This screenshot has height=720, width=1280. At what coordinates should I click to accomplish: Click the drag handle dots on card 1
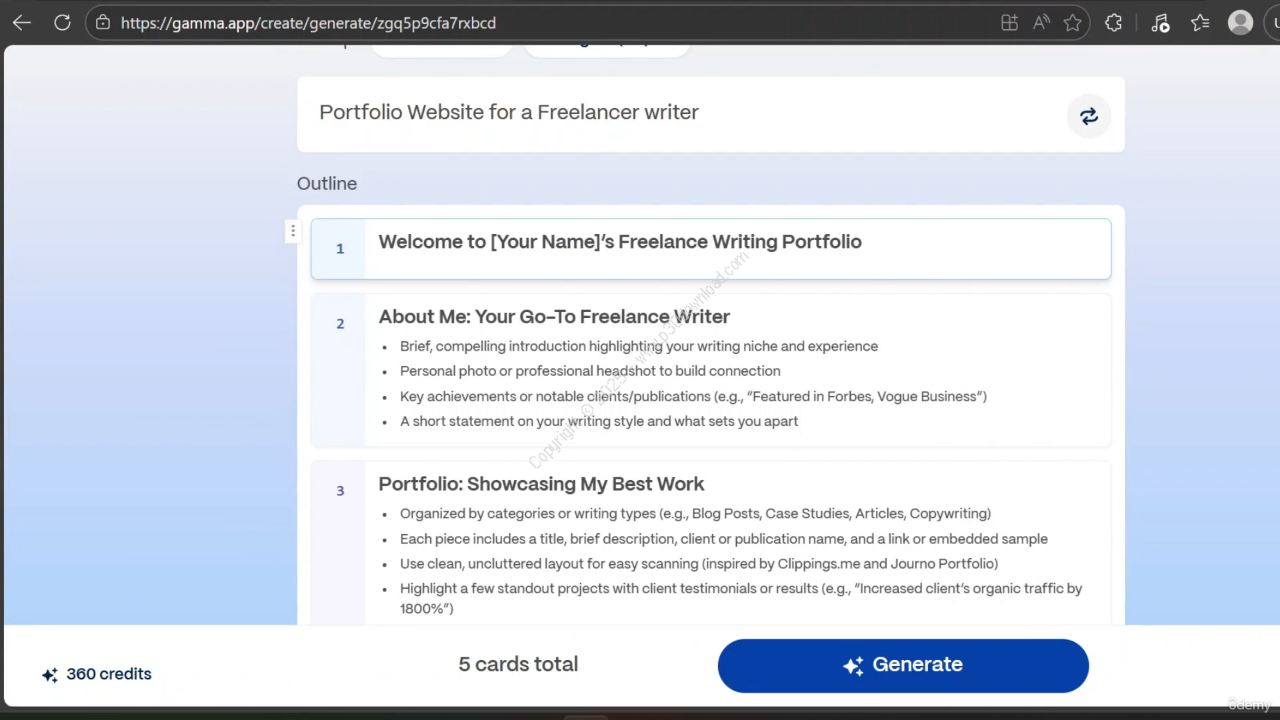(x=292, y=232)
